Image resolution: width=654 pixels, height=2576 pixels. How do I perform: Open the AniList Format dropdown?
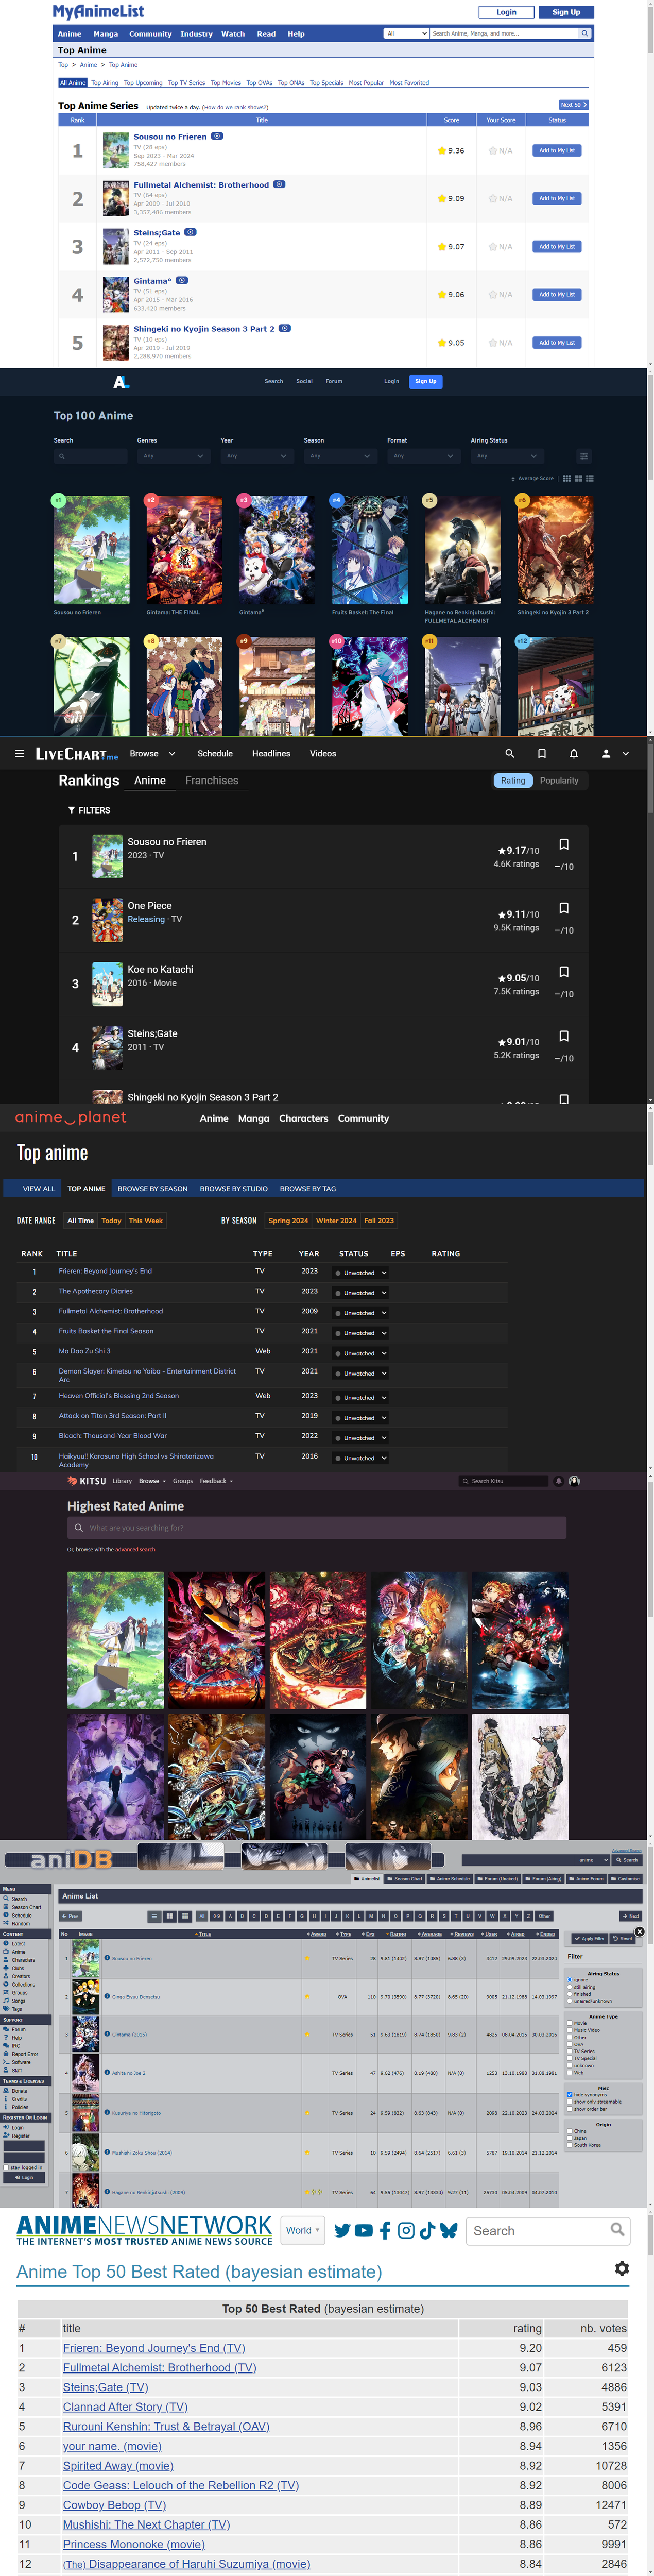pyautogui.click(x=424, y=456)
